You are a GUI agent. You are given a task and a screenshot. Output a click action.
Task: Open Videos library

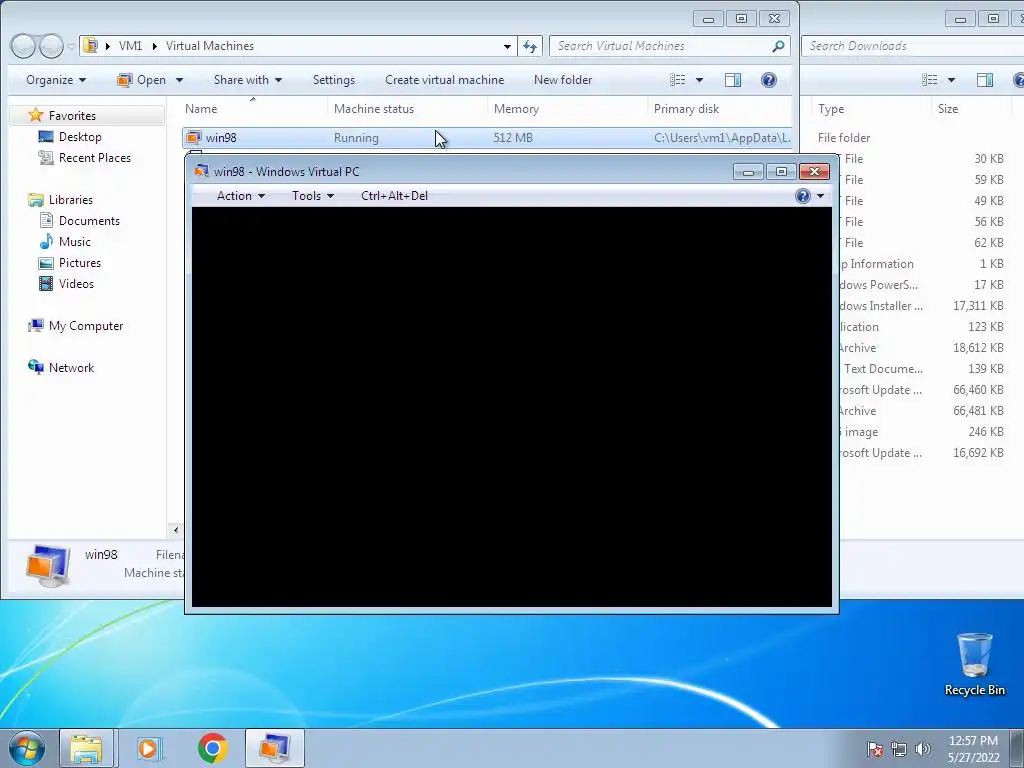coord(76,283)
